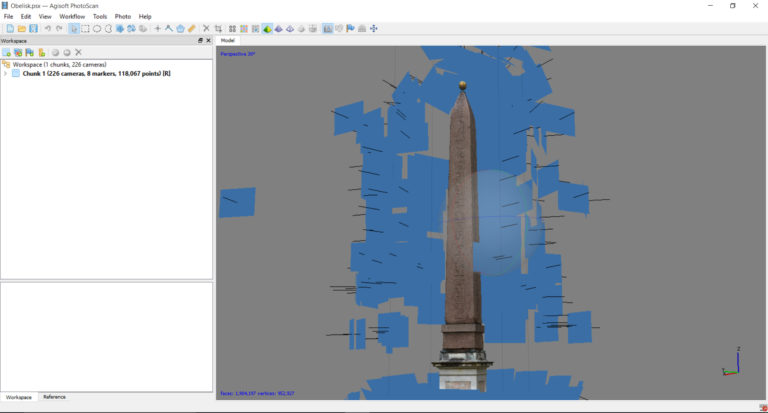Screen dimensions: 768x413
Task: Open the Tools menu
Action: click(100, 17)
